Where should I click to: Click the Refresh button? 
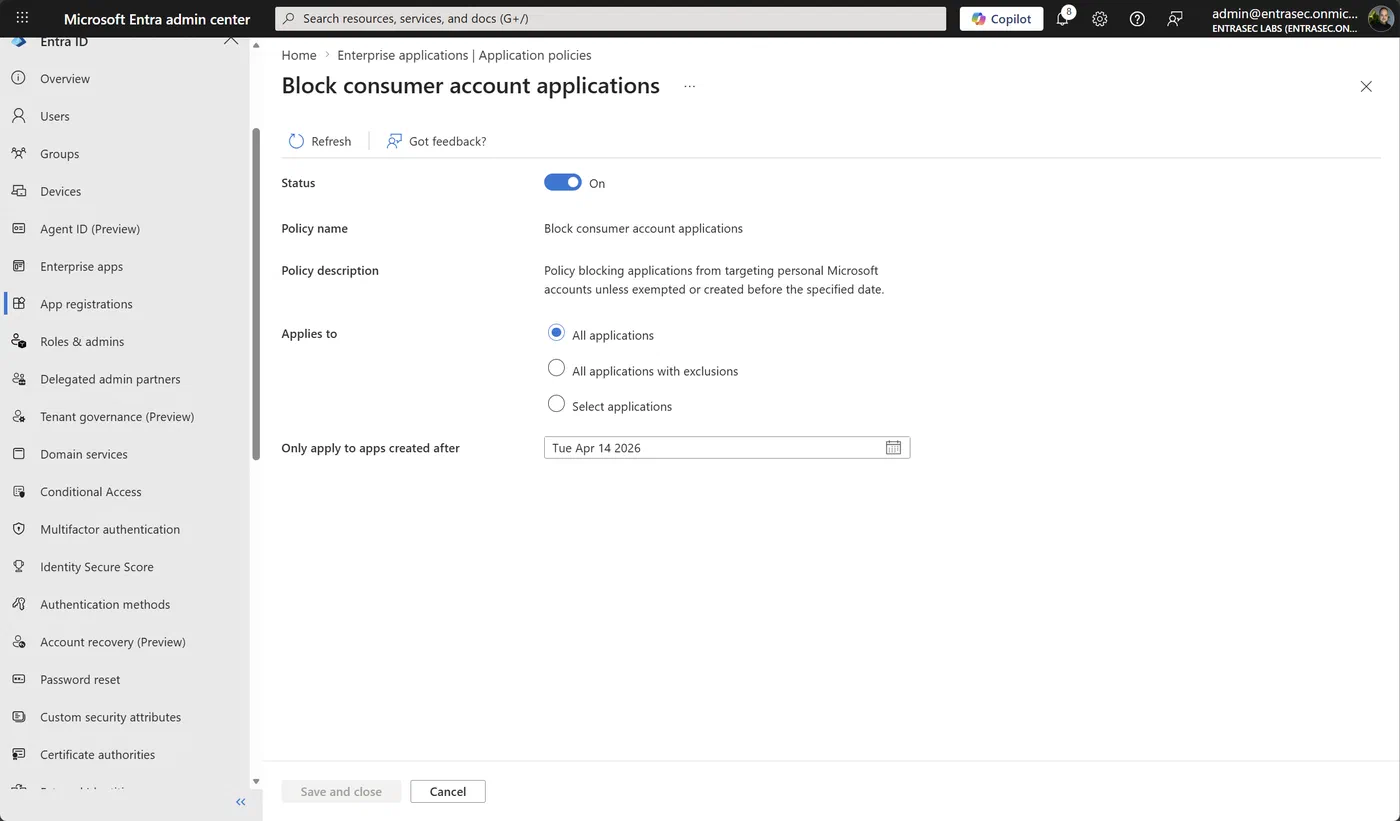point(320,141)
